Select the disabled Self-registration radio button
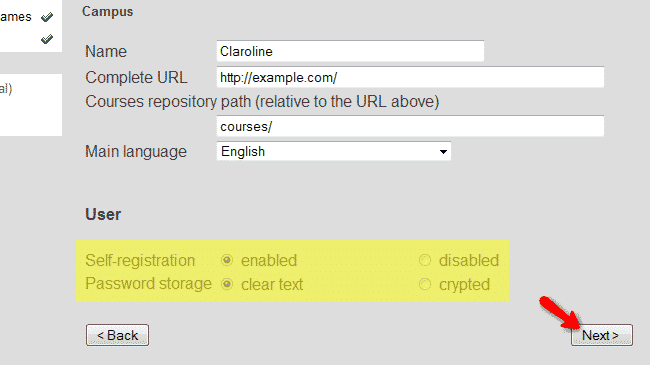 click(425, 260)
